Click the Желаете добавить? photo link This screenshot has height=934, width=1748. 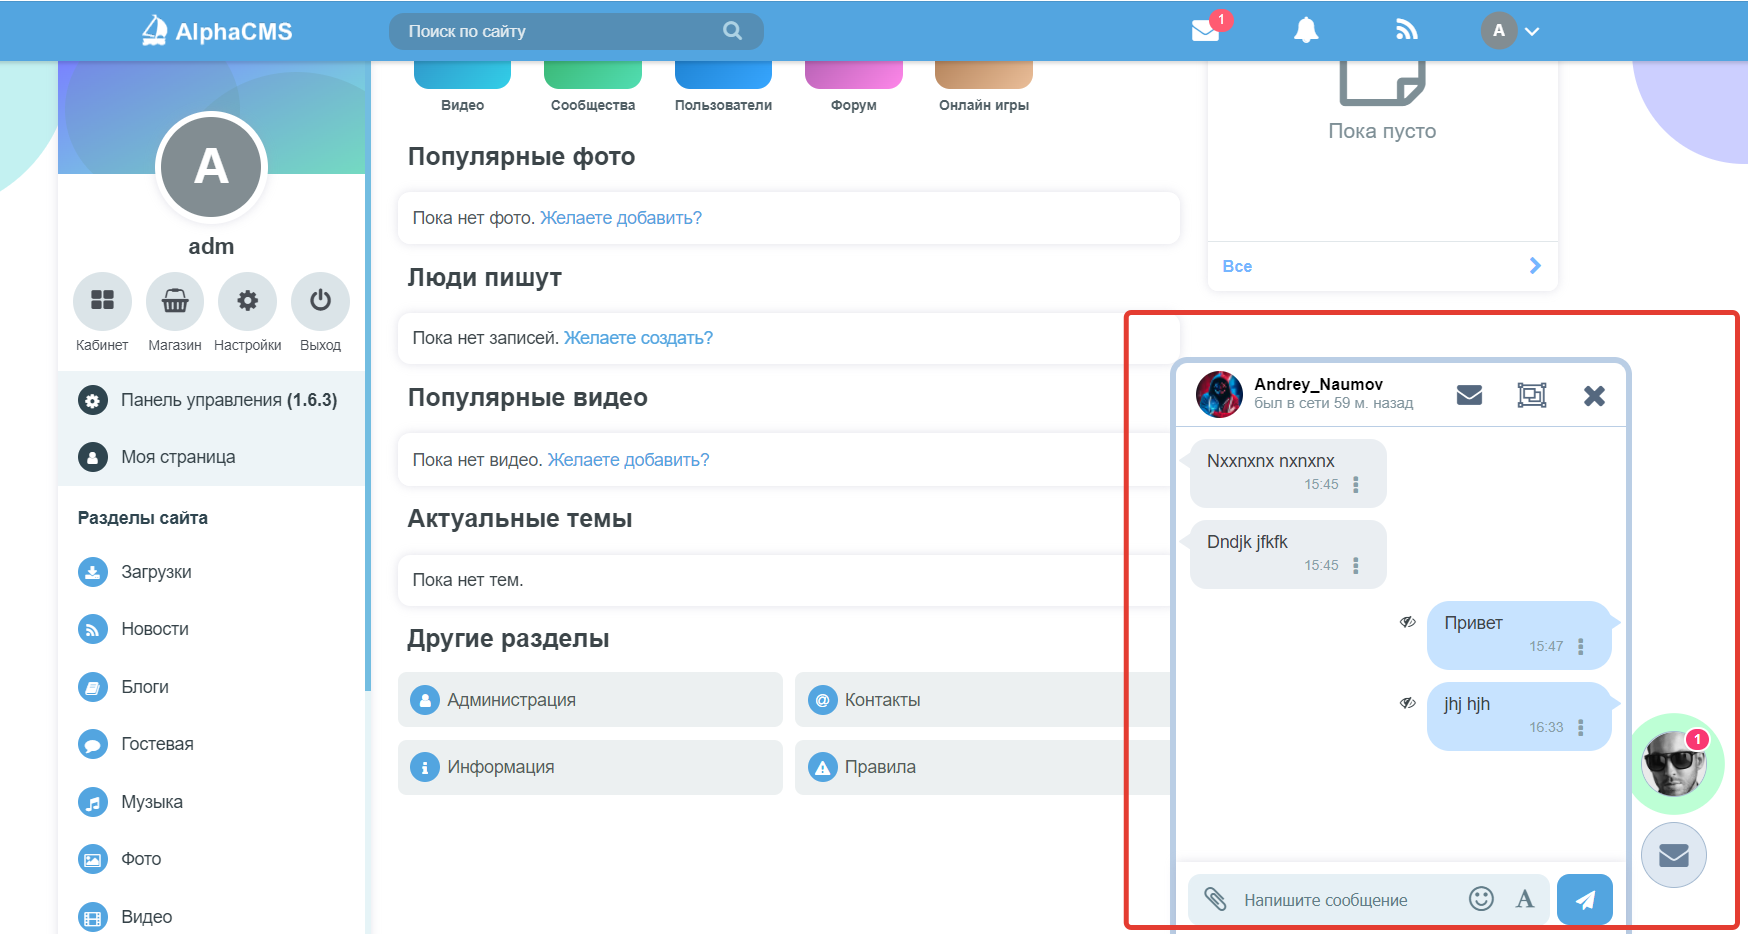621,218
